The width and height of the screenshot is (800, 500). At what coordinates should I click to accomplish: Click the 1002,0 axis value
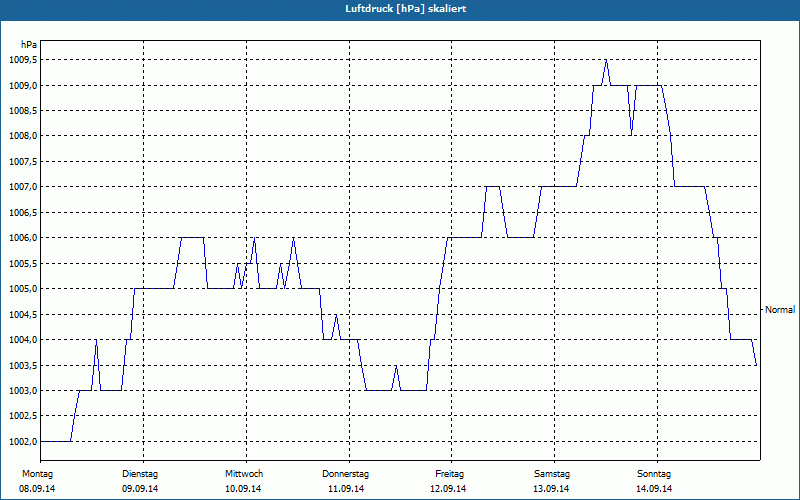(x=23, y=441)
